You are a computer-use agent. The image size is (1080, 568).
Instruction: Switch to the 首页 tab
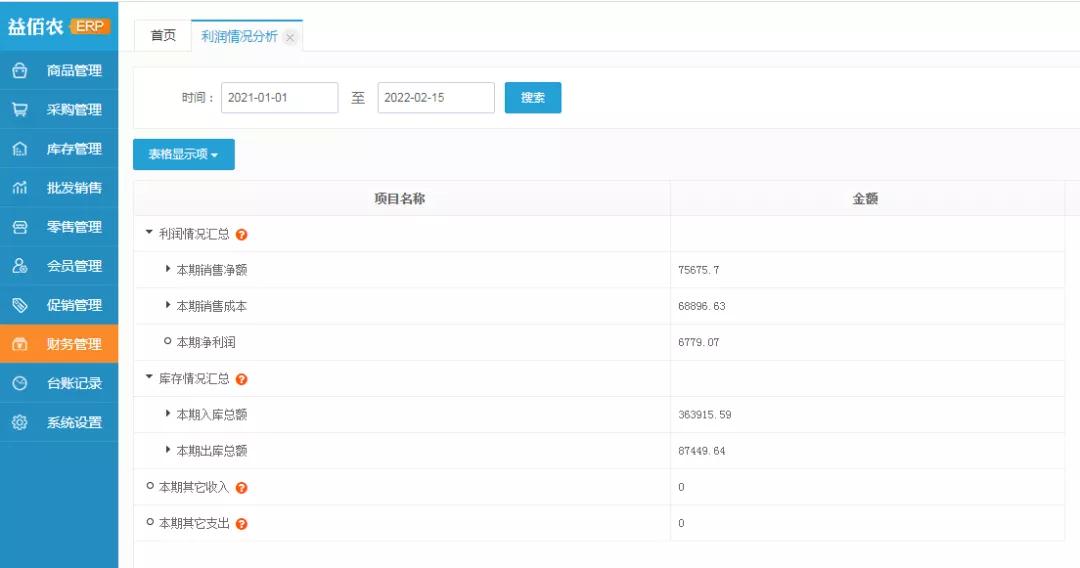coord(163,36)
